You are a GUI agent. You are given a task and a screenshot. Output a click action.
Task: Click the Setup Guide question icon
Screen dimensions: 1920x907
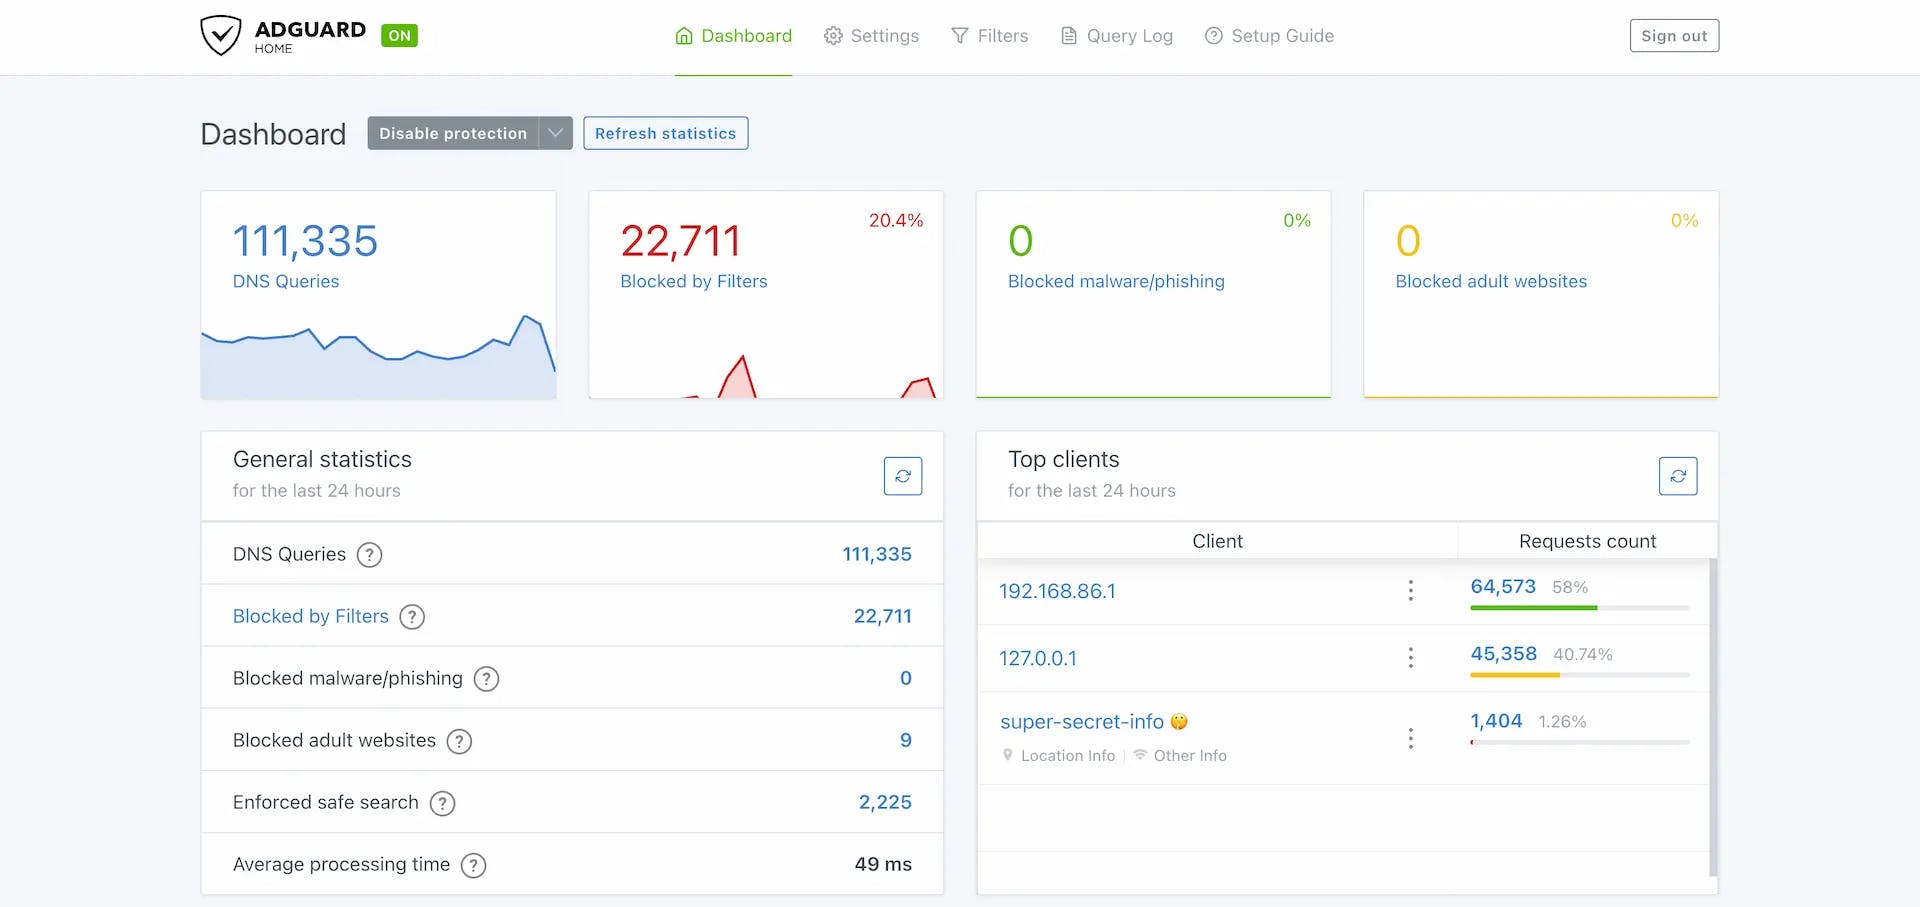[1214, 36]
